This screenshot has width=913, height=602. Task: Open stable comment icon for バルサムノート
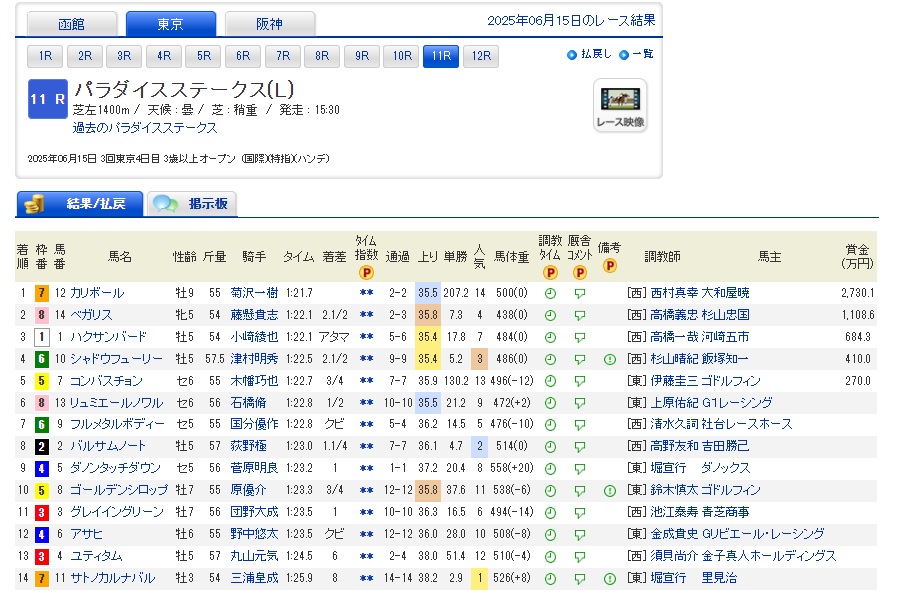tap(579, 447)
